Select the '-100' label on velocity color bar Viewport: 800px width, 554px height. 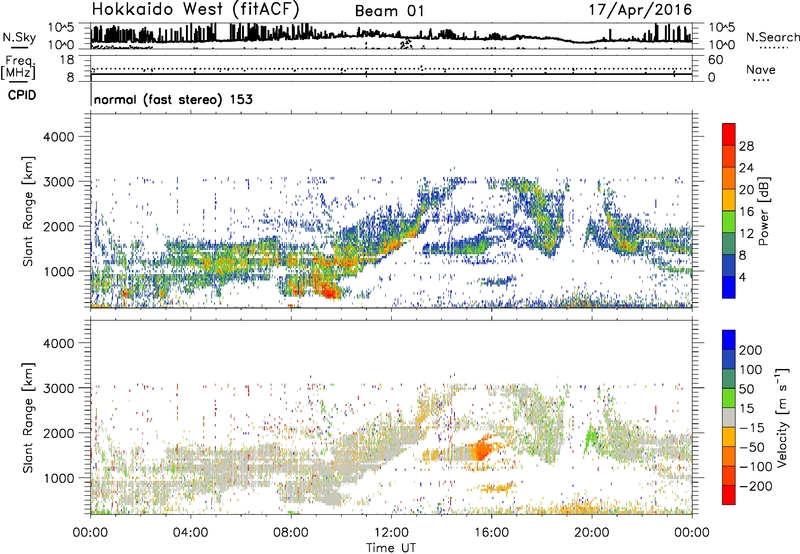[756, 467]
